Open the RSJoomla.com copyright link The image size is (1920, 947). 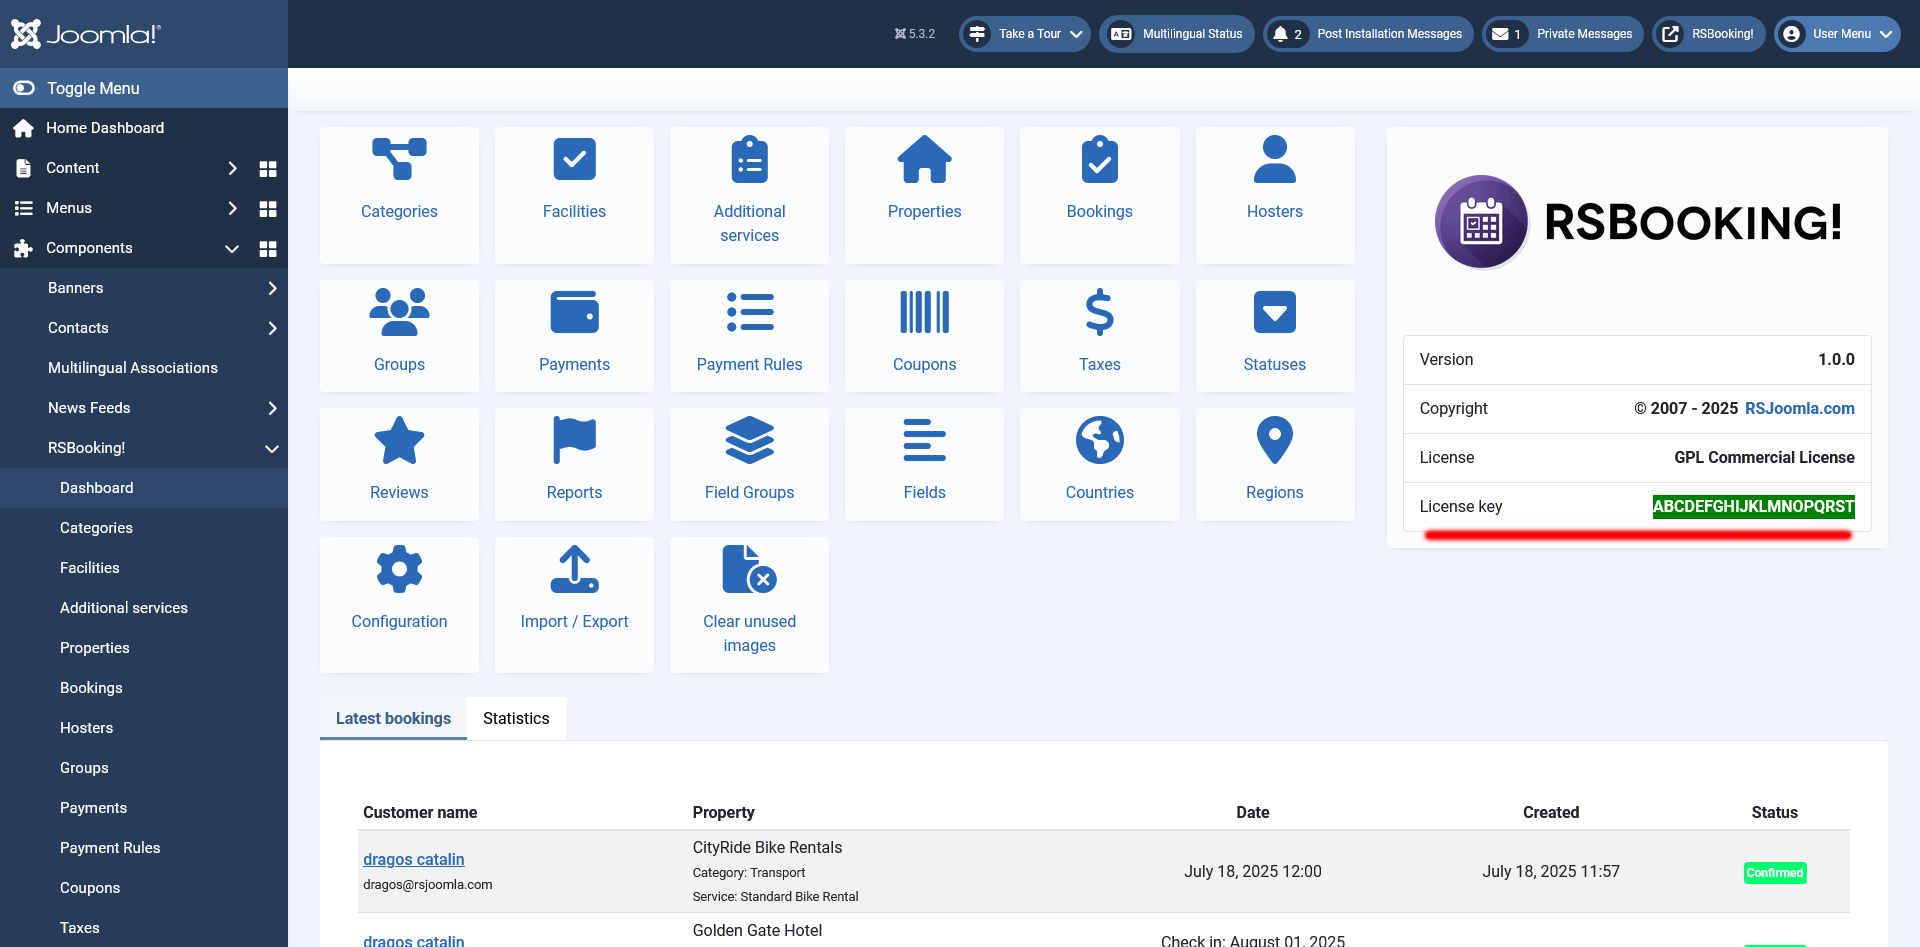1799,408
